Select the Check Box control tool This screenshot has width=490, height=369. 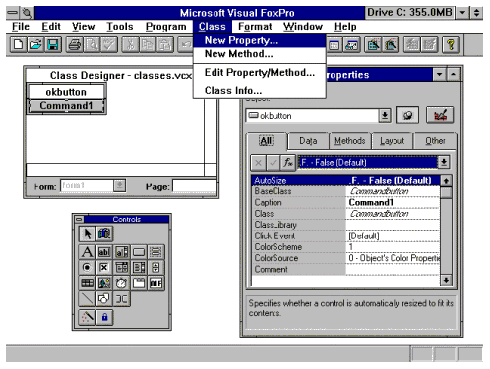point(104,267)
